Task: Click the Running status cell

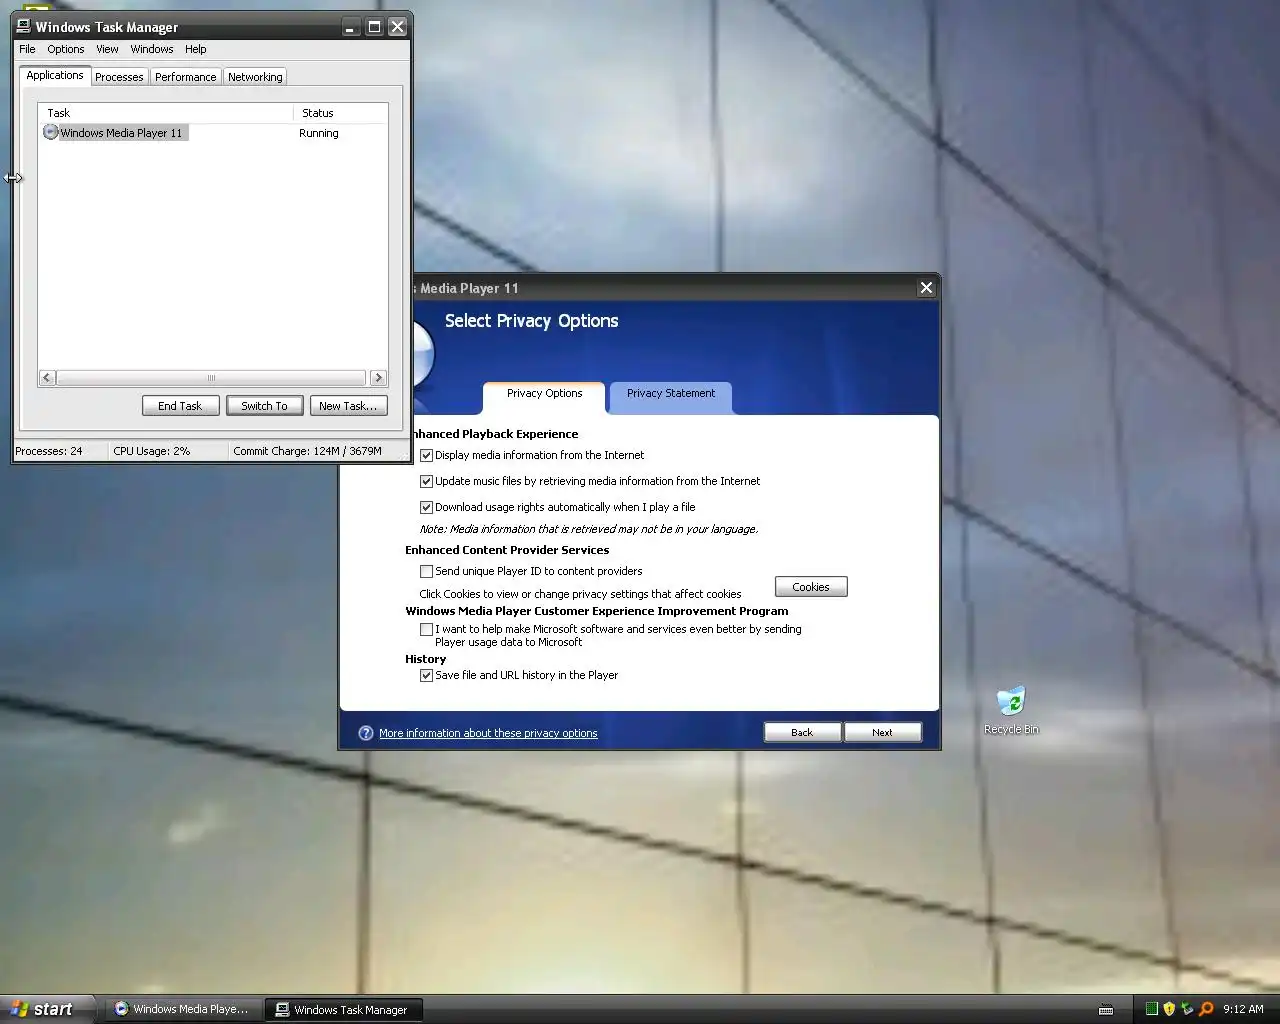Action: (319, 133)
